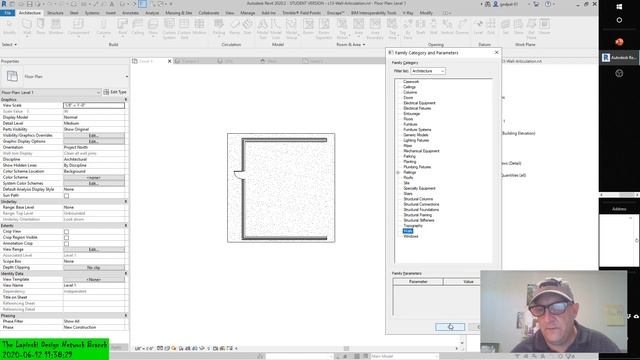The image size is (640, 360).
Task: Open the File menu tab
Action: [x=8, y=13]
